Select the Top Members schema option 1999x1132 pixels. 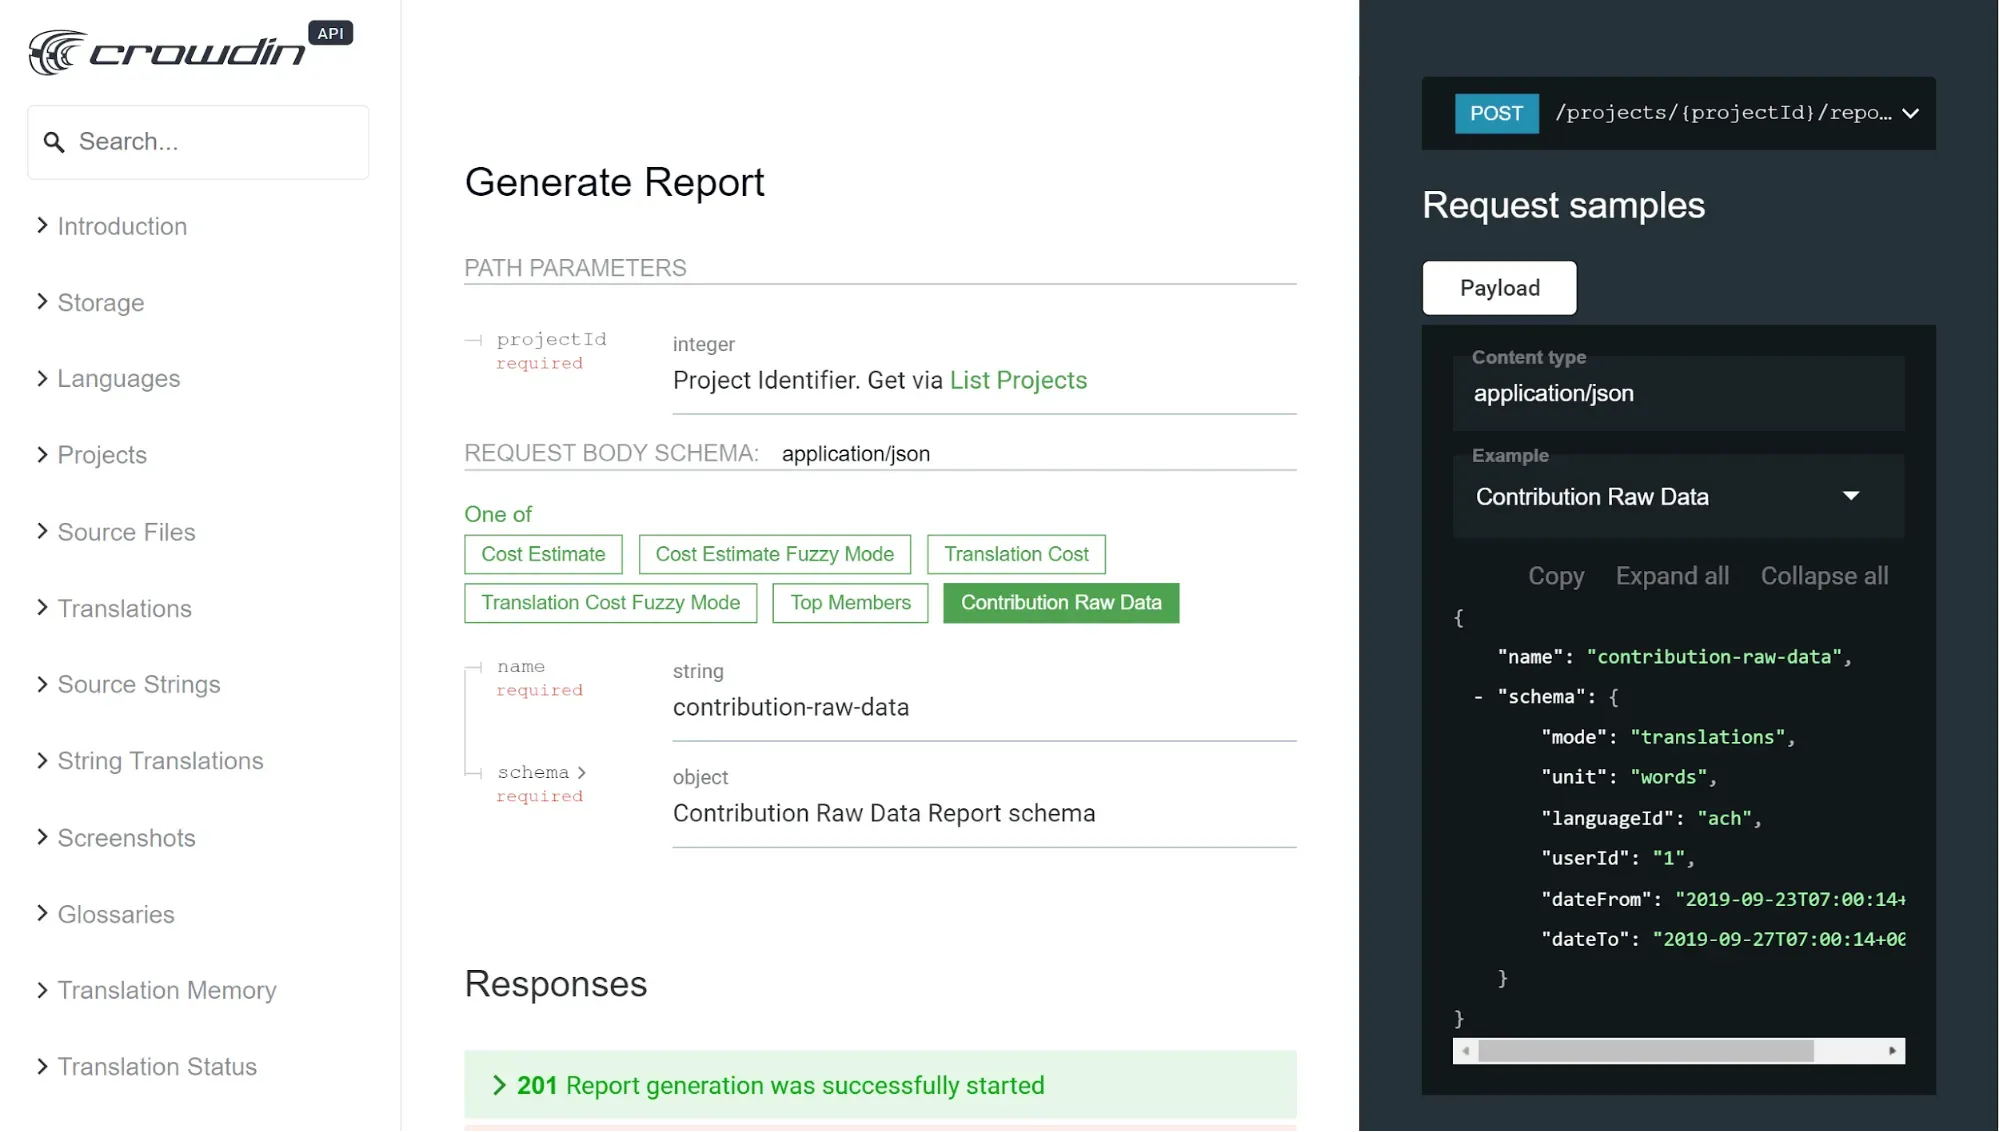[x=850, y=603]
